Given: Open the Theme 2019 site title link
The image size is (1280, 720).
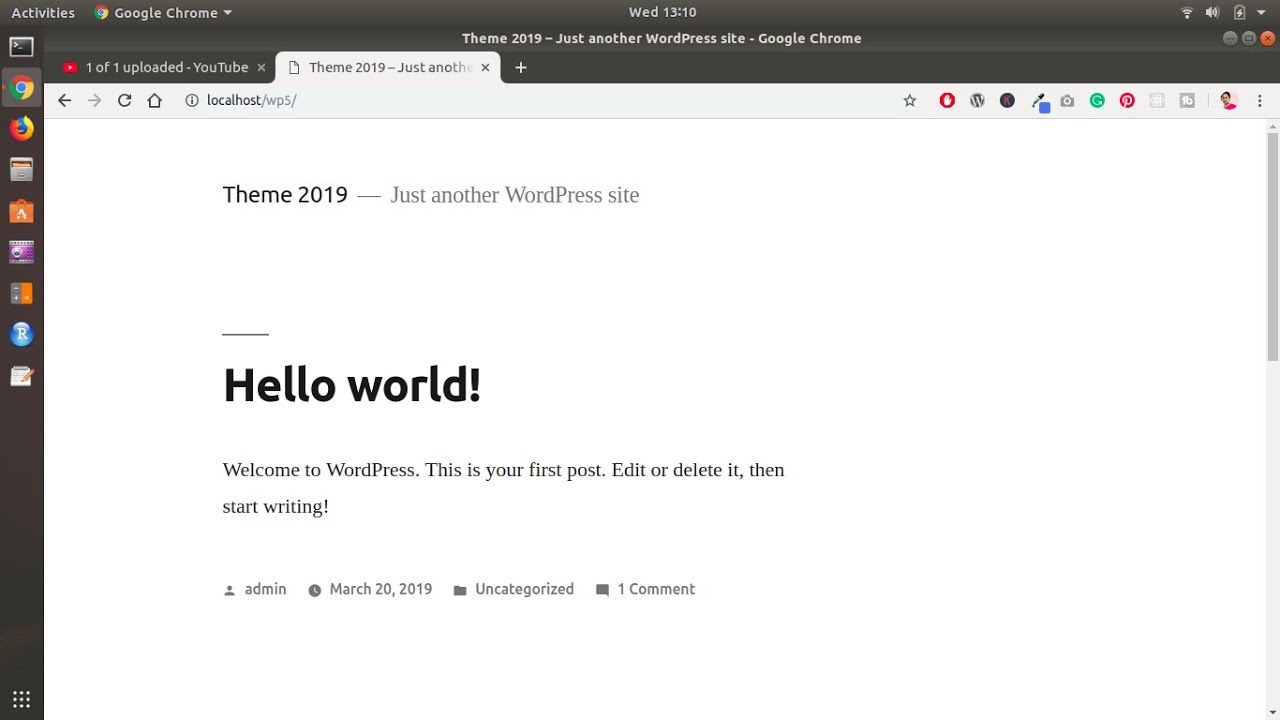Looking at the screenshot, I should (x=285, y=195).
